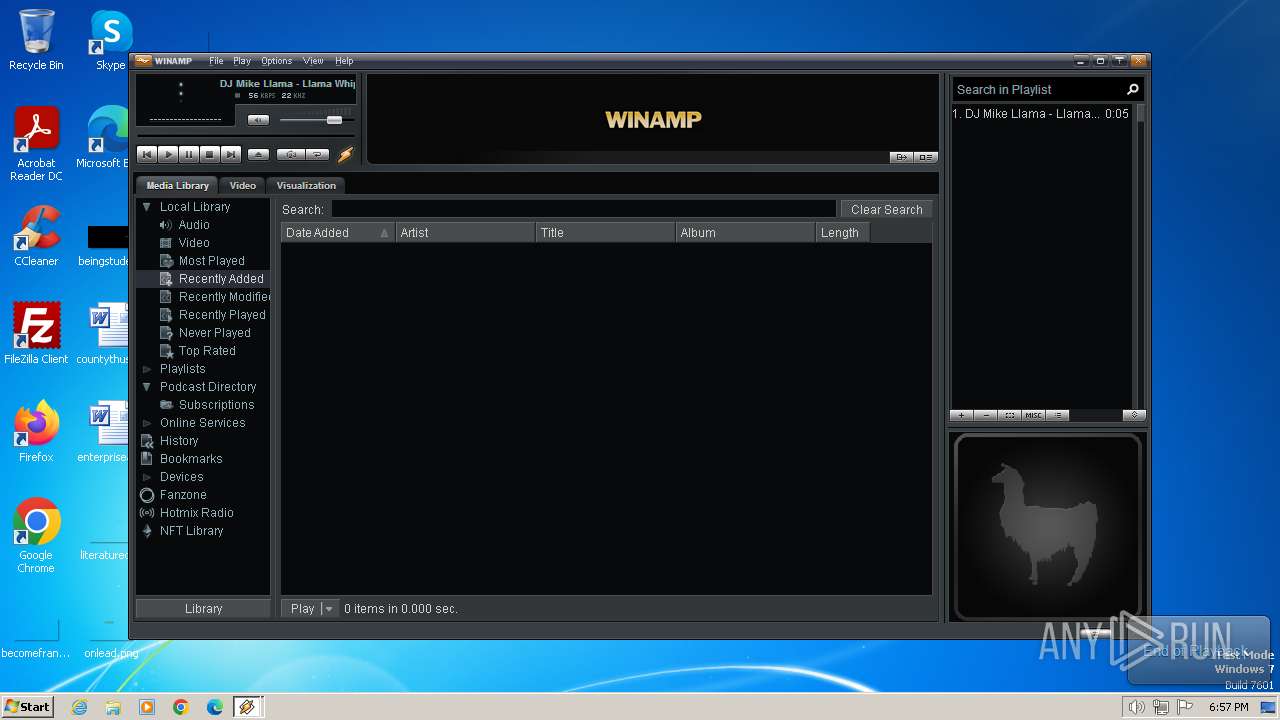
Task: Click the playlist Remove (−) button
Action: [986, 415]
